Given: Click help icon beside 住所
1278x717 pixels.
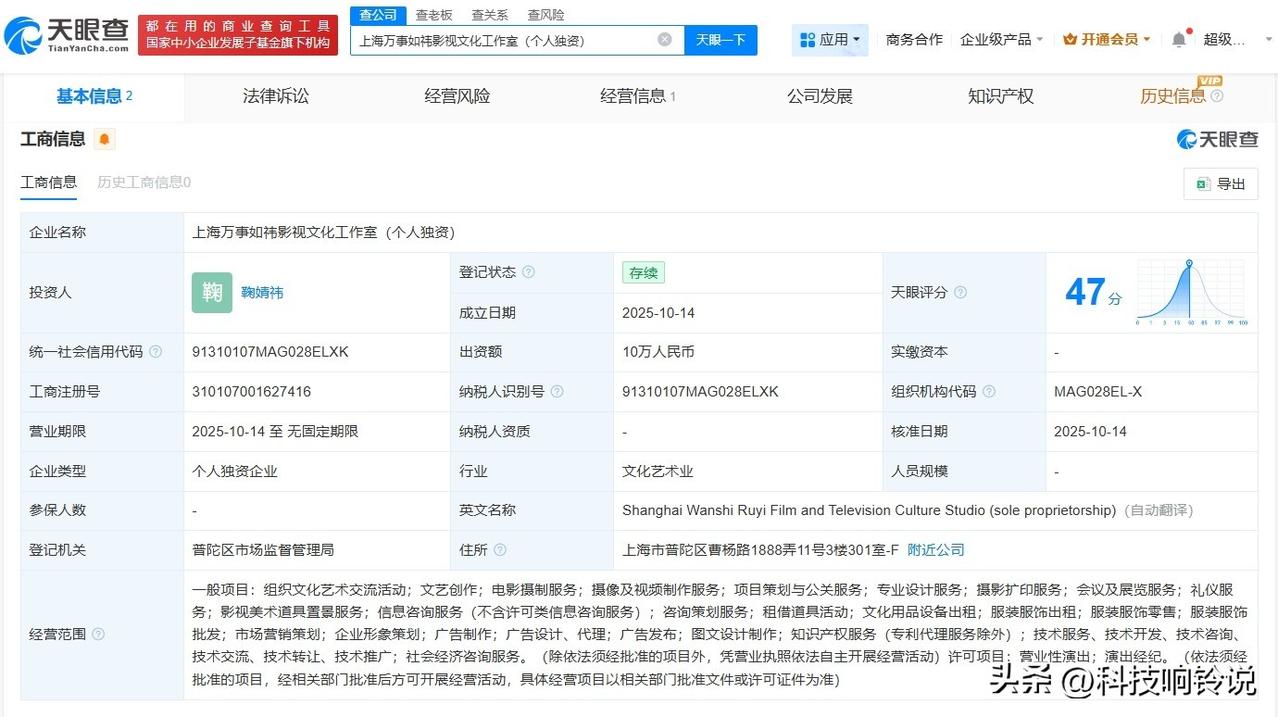Looking at the screenshot, I should (x=500, y=550).
